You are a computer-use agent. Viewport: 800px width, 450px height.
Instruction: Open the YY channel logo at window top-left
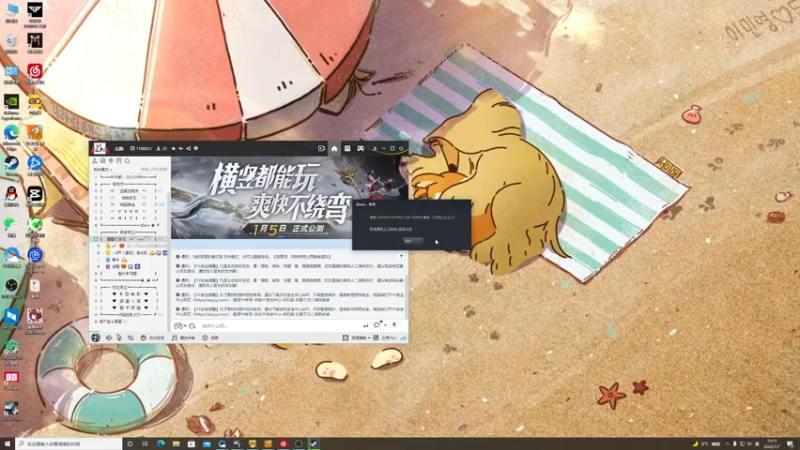tap(99, 148)
